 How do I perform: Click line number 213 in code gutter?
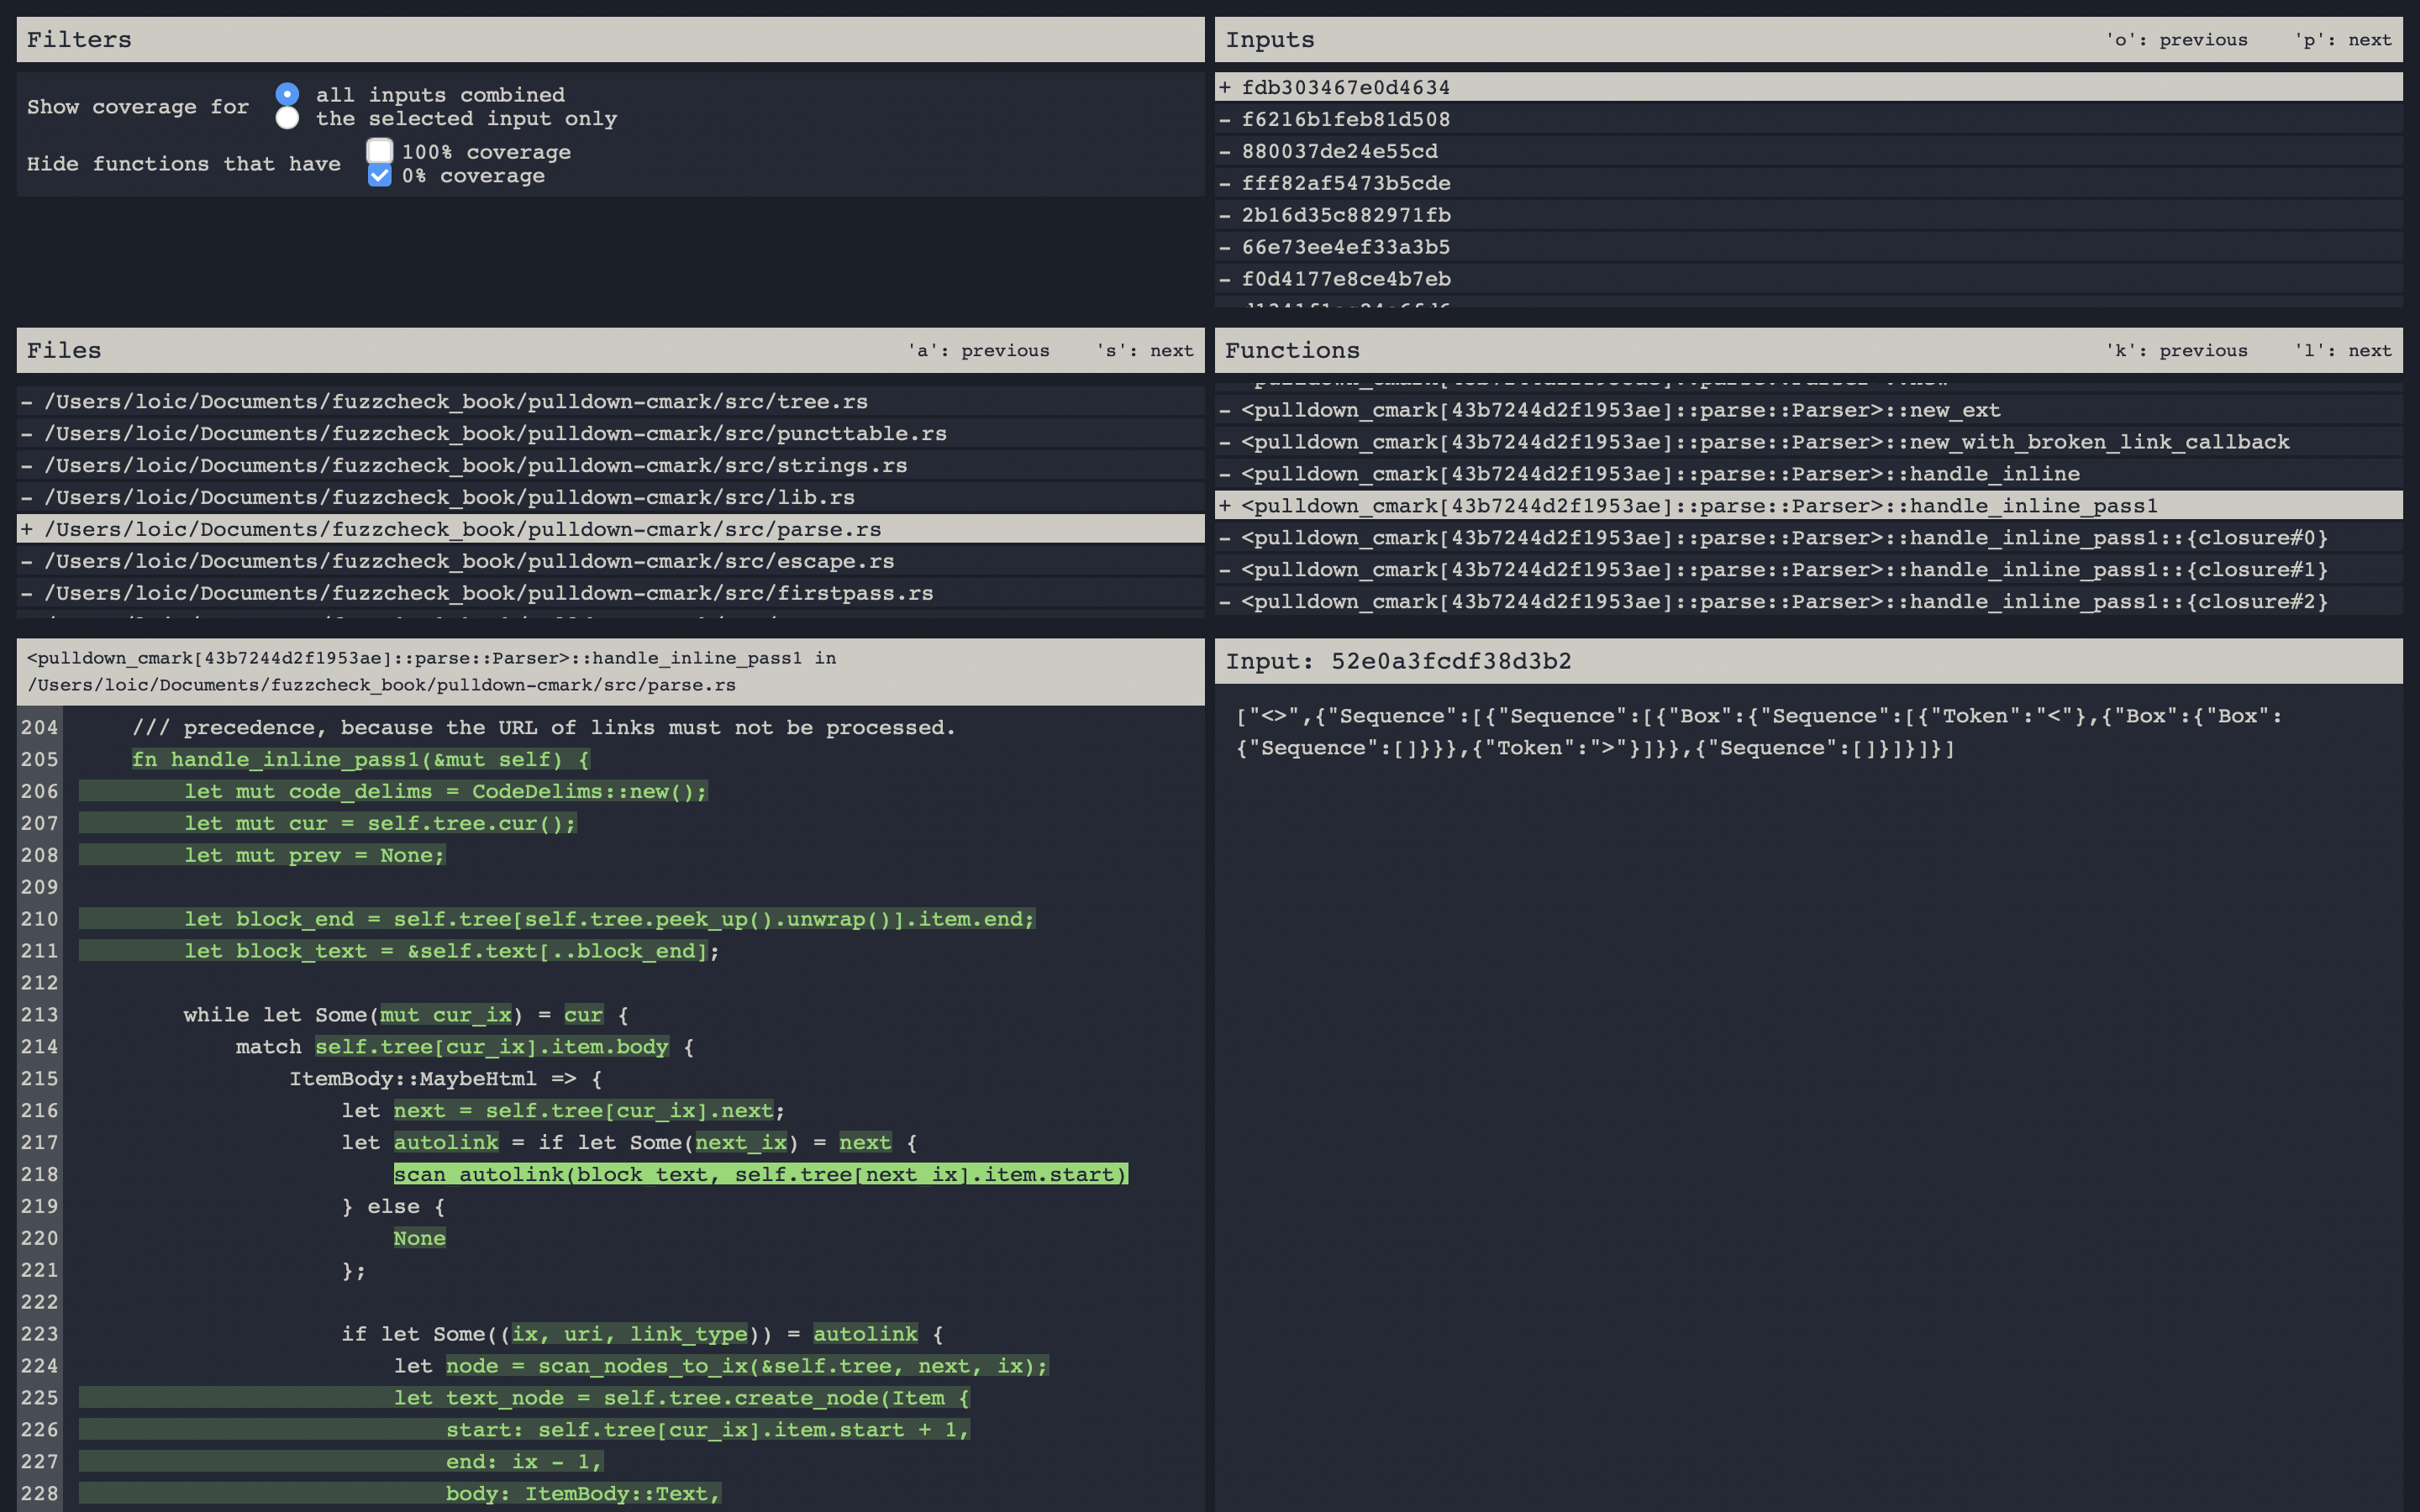(40, 1014)
